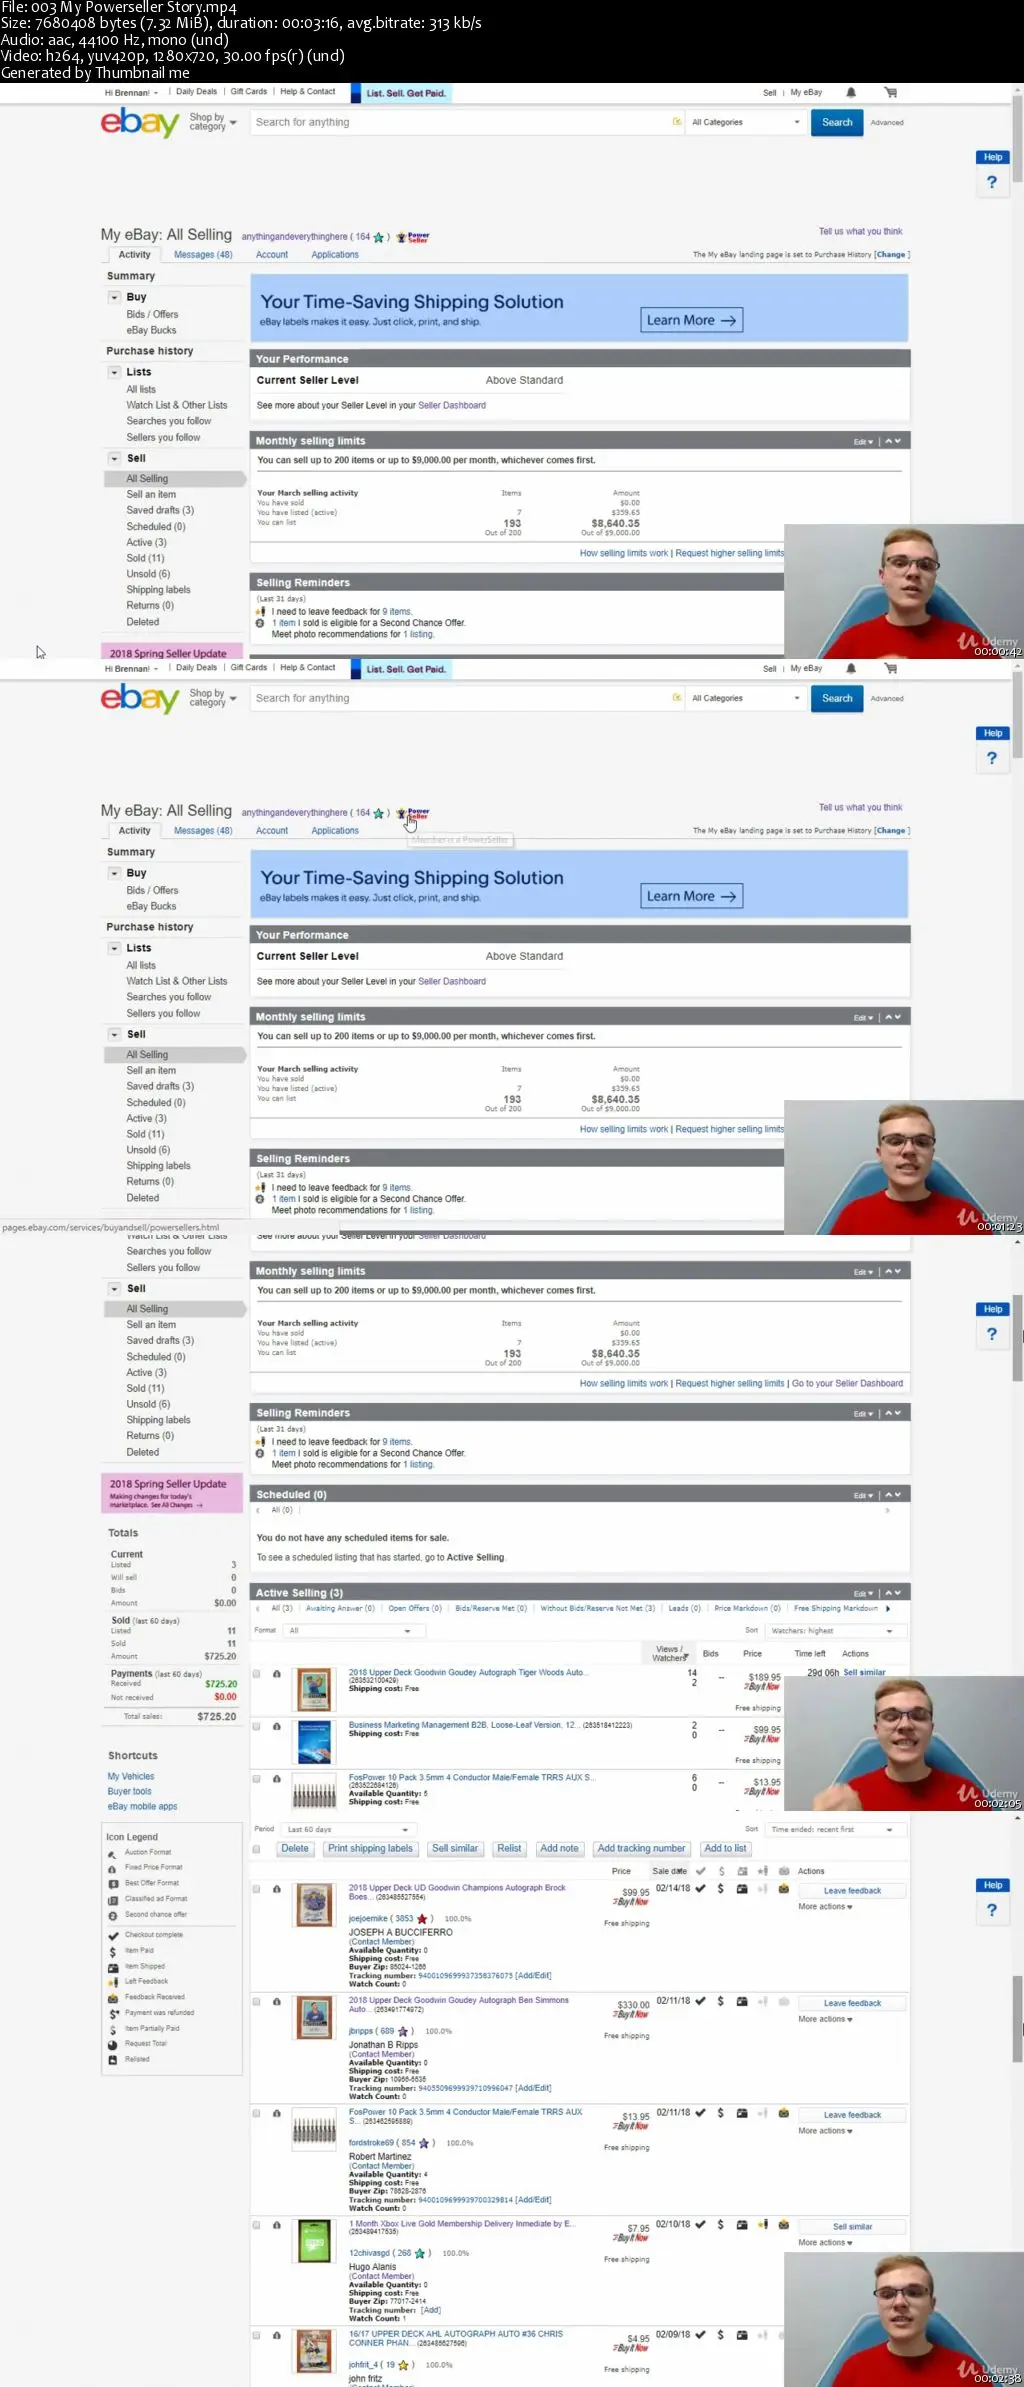Open the Edit menu in the Scheduled (0) header
1024x2387 pixels.
pos(863,1495)
